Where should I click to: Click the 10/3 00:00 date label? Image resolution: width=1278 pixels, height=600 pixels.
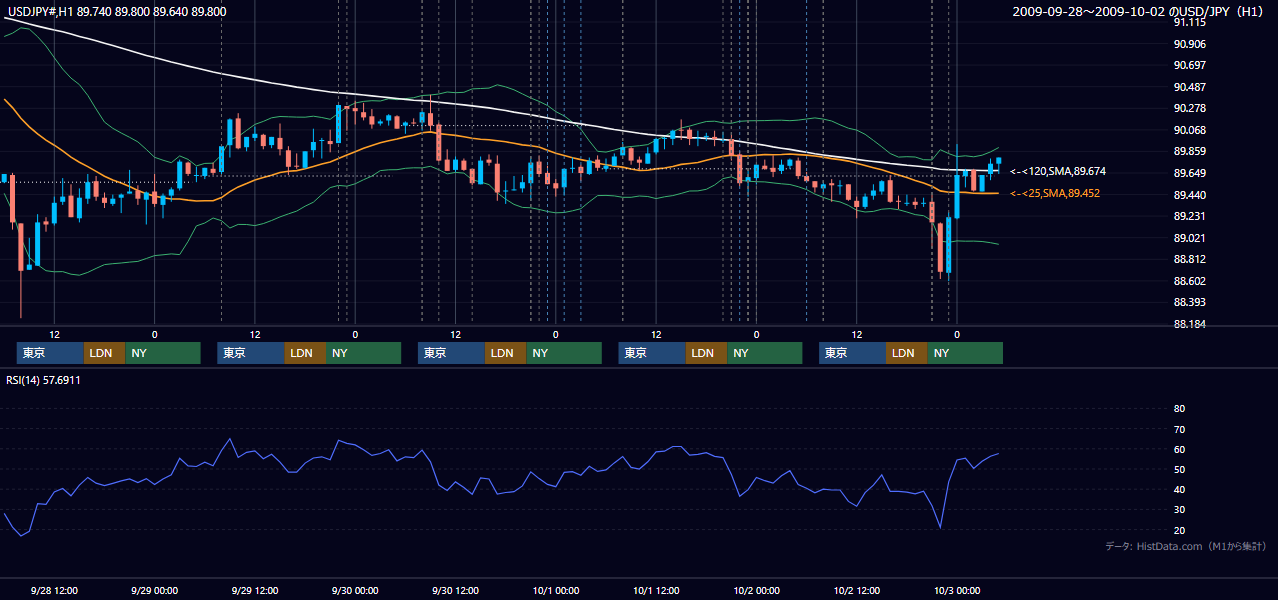(x=956, y=590)
